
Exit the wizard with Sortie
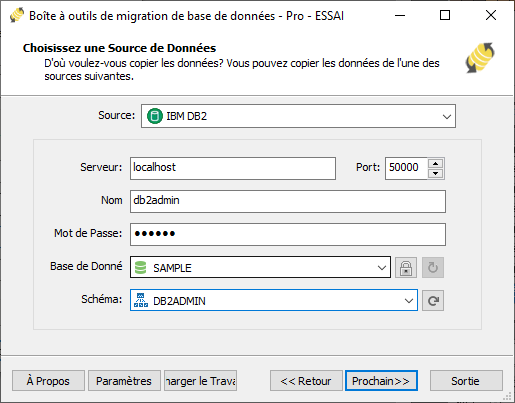pos(466,380)
